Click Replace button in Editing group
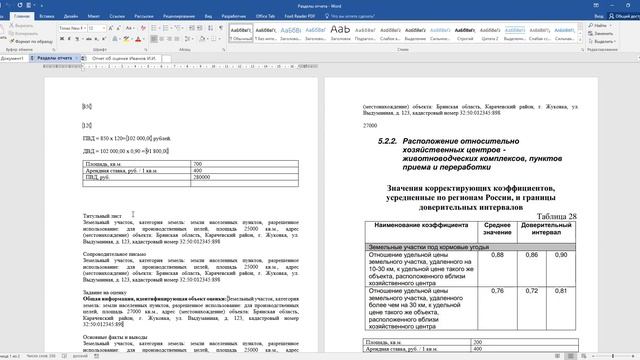 click(x=601, y=33)
